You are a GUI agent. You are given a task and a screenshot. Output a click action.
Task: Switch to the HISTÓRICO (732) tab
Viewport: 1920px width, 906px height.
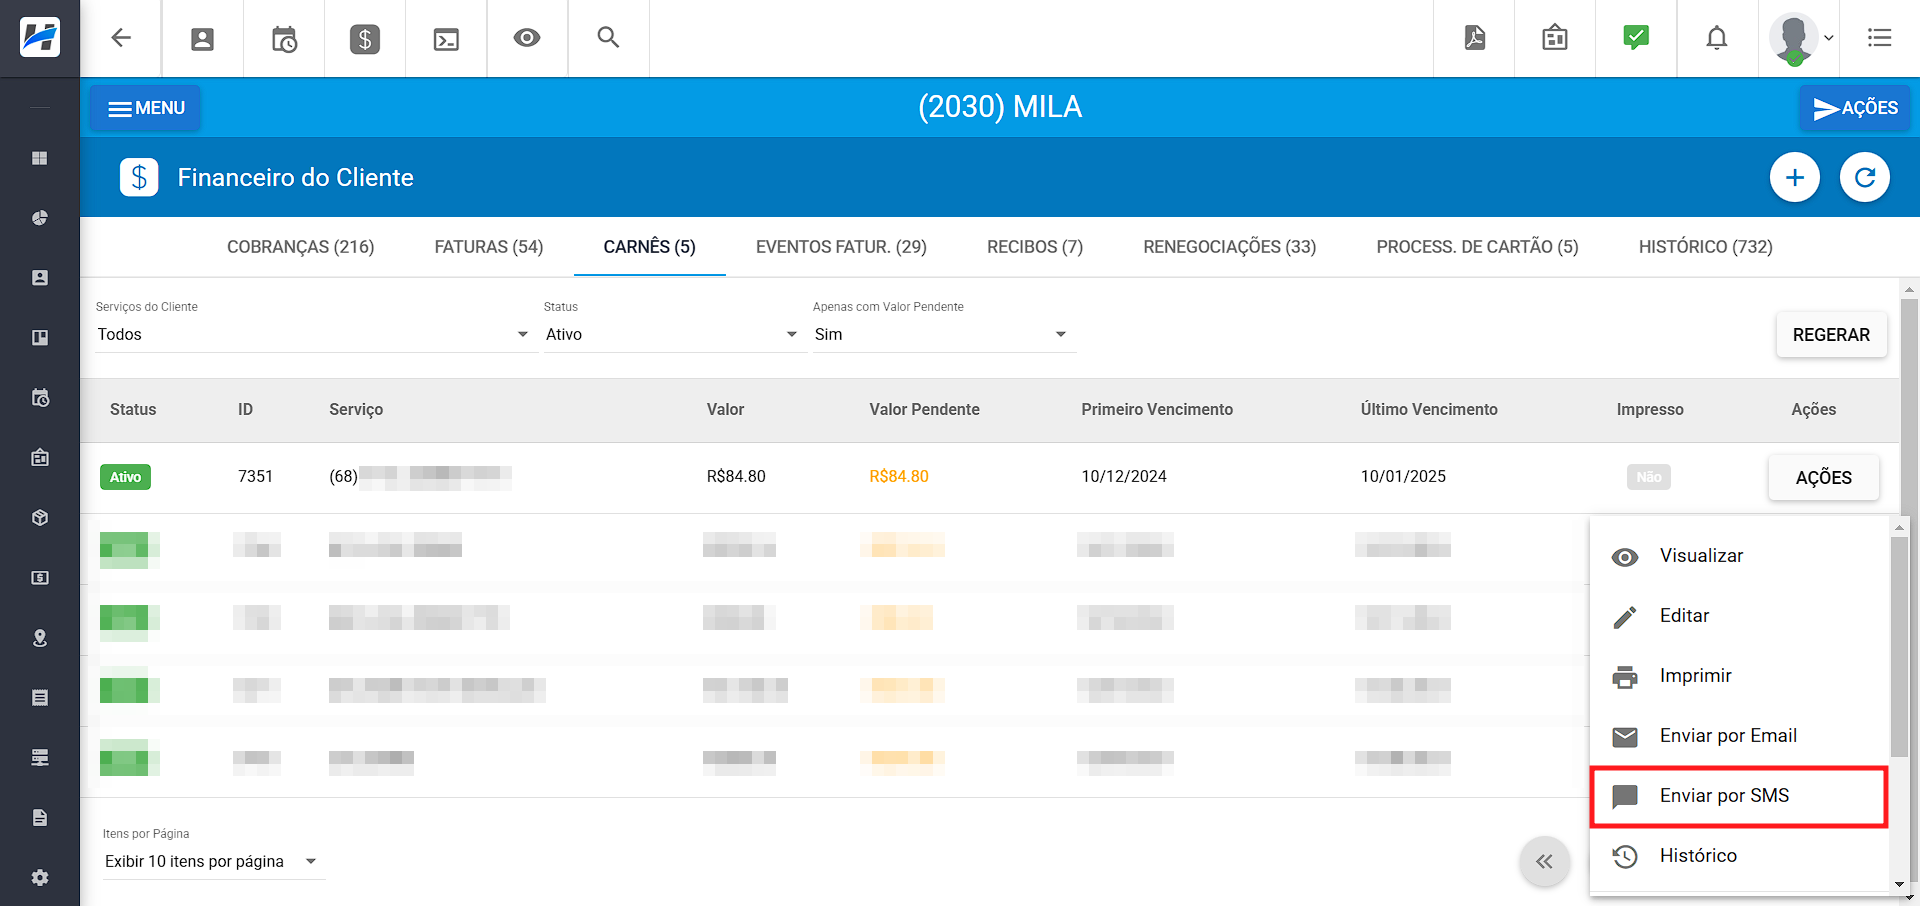pyautogui.click(x=1706, y=247)
